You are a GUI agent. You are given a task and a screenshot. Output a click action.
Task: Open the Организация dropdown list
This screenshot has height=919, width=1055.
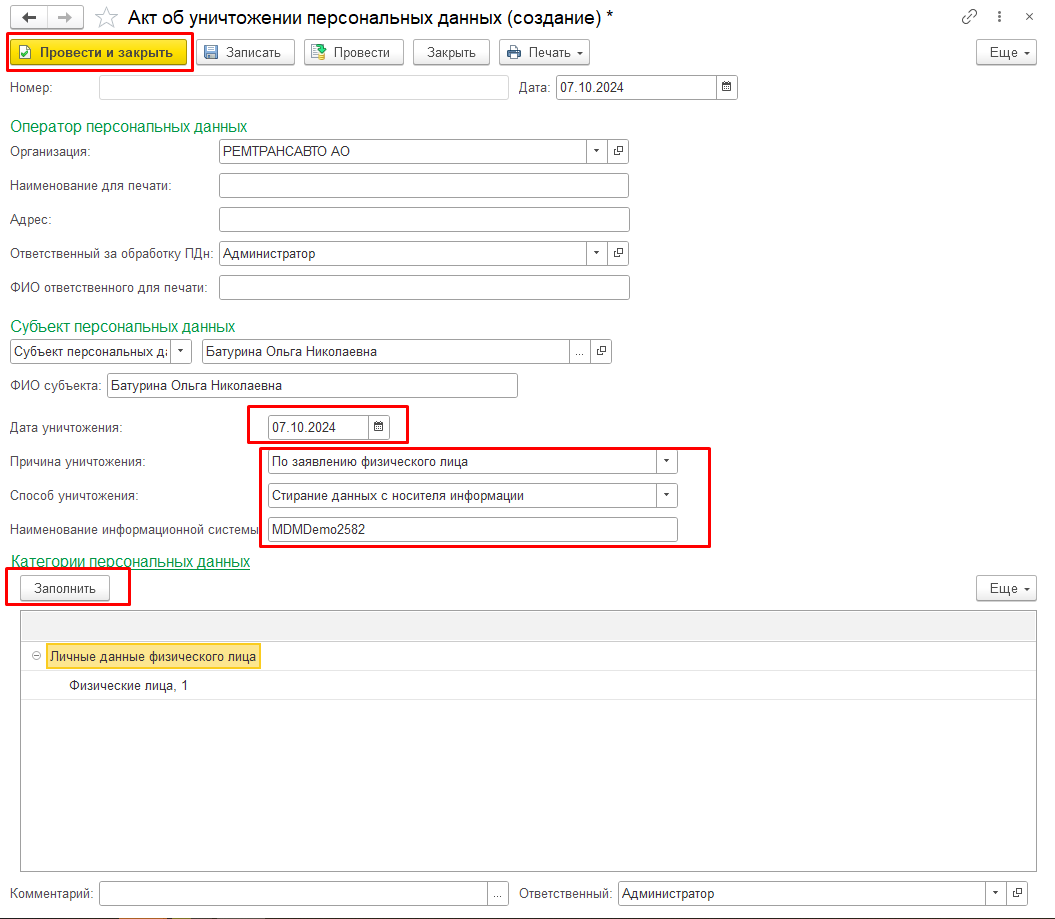point(596,151)
